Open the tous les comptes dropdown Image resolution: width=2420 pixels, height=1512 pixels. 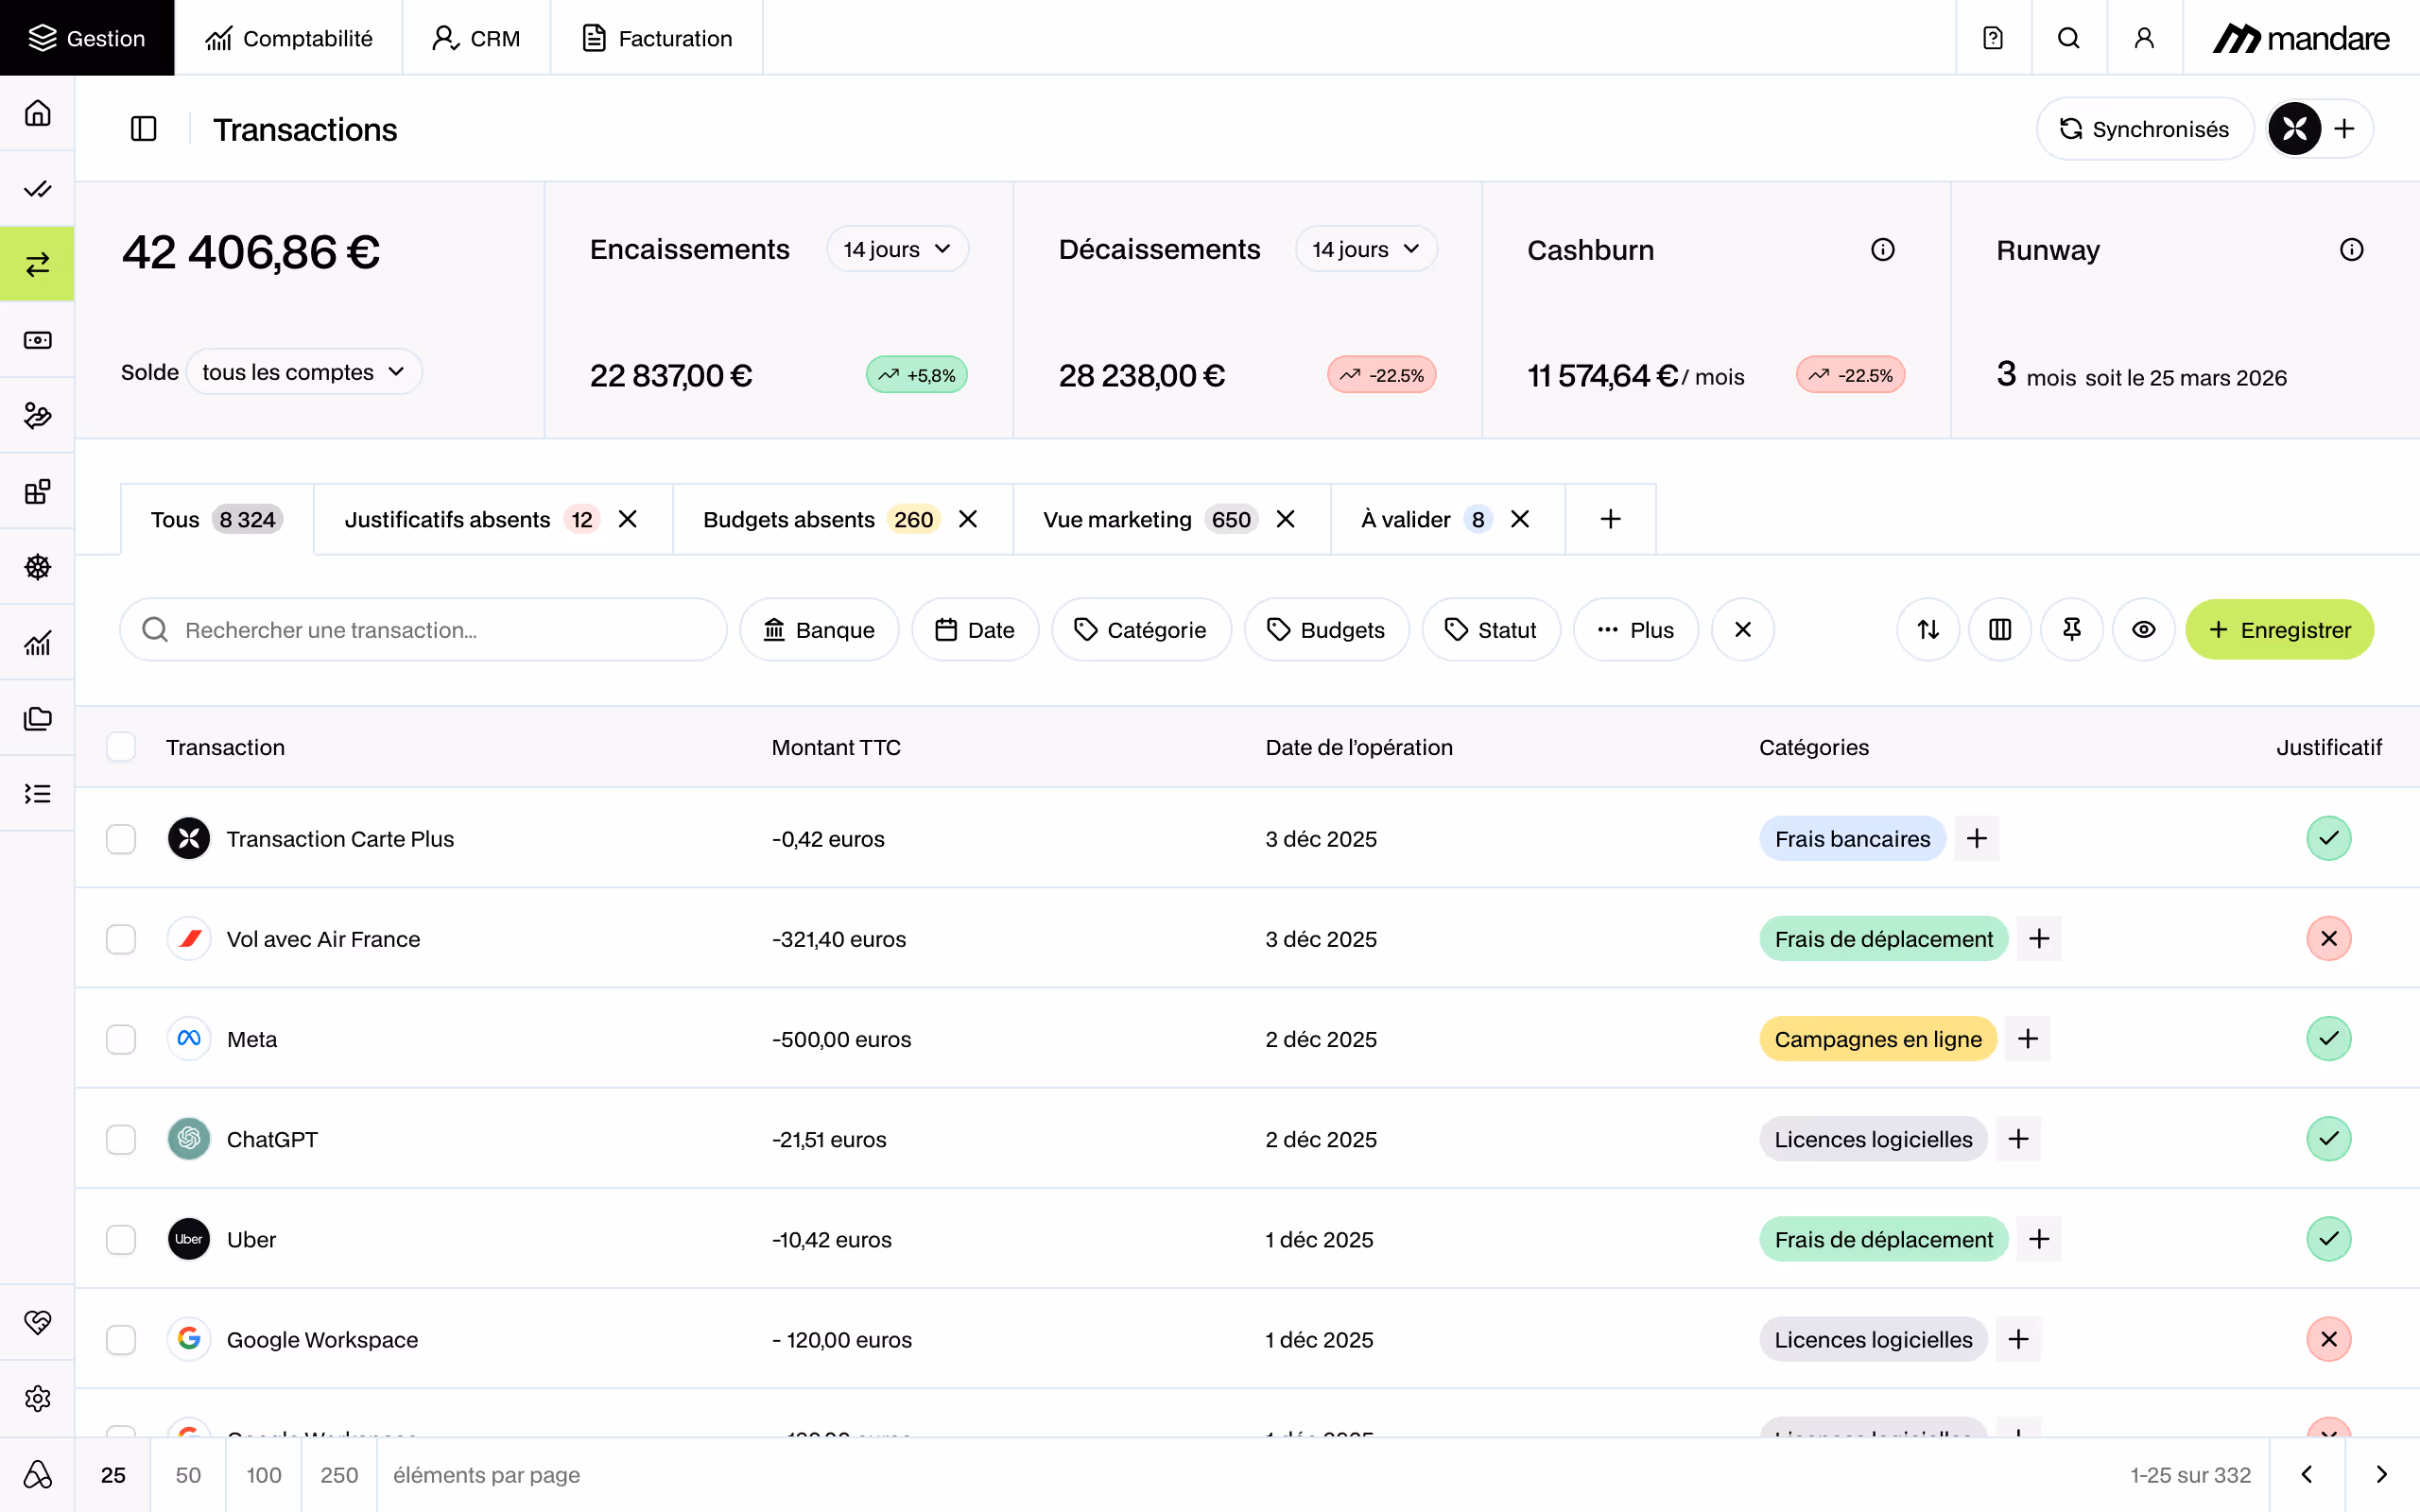[x=303, y=372]
